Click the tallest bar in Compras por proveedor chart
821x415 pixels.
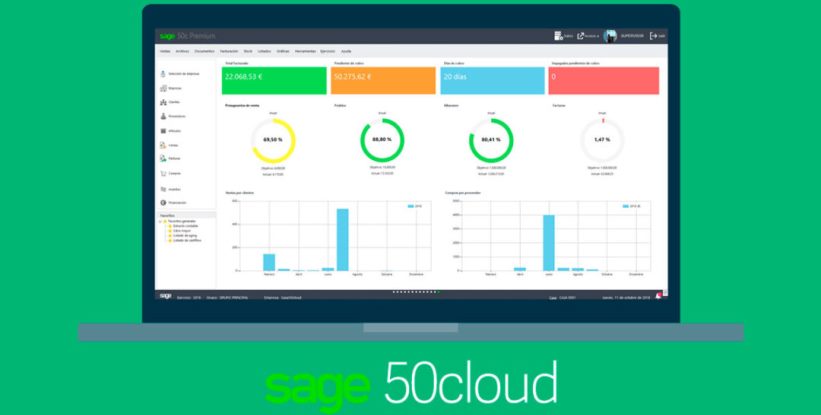(549, 243)
